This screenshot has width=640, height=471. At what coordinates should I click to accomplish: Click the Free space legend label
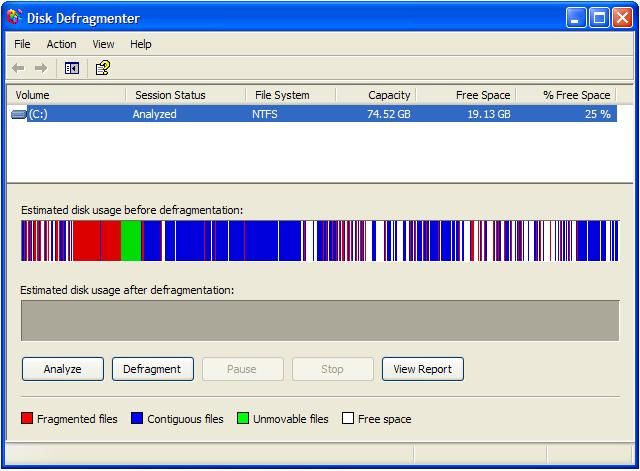coord(385,420)
